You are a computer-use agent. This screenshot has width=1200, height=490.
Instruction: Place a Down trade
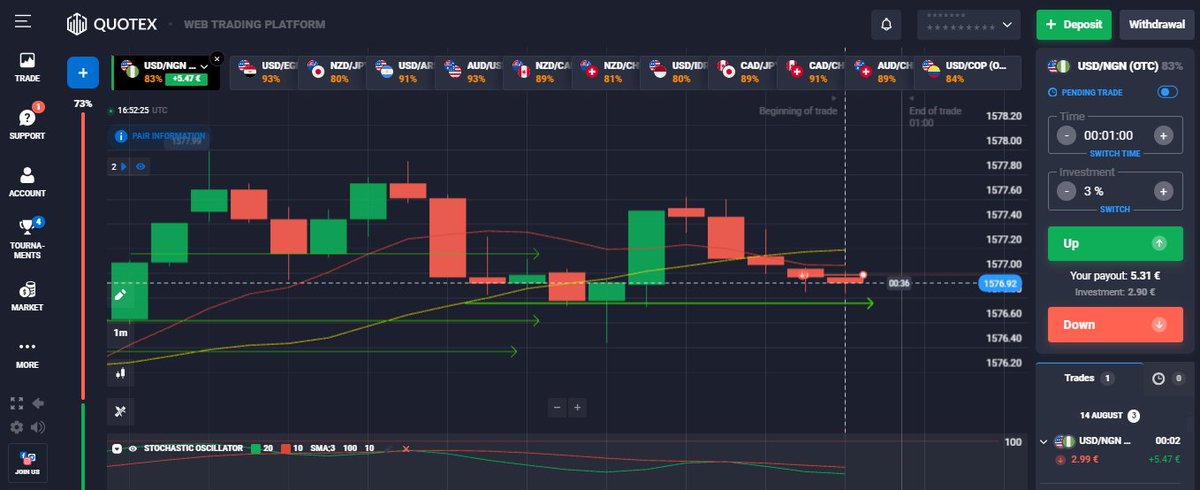[1116, 324]
